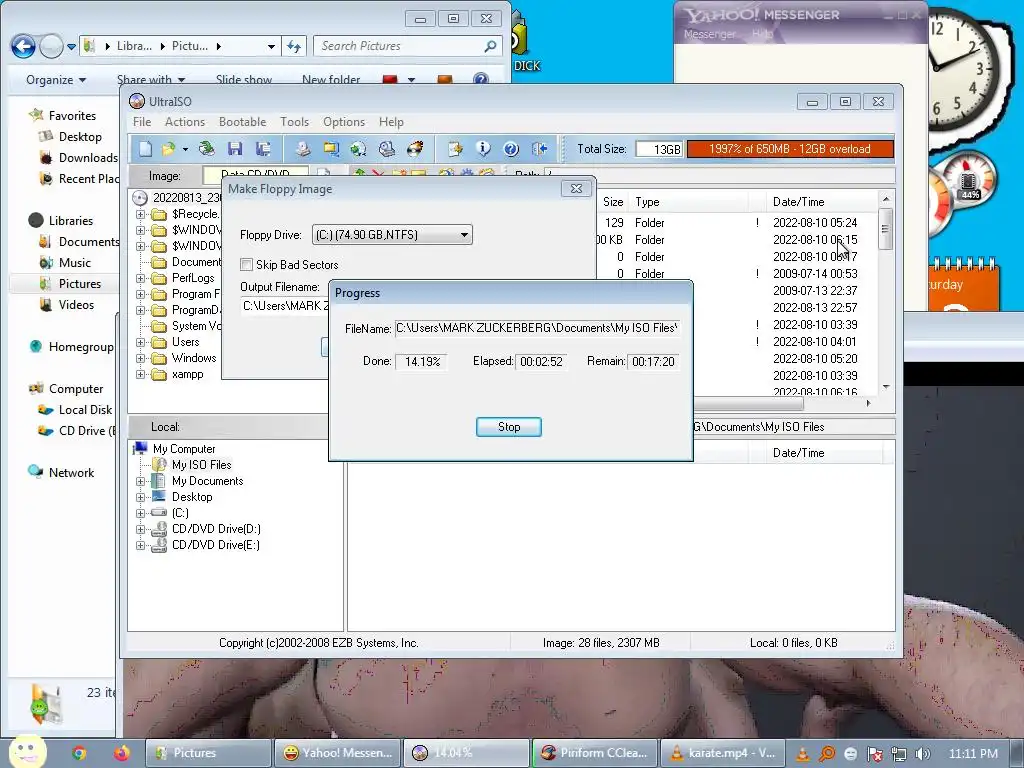Viewport: 1024px width, 768px height.
Task: Switch to Piriform CCleaner taskbar button
Action: pyautogui.click(x=595, y=753)
